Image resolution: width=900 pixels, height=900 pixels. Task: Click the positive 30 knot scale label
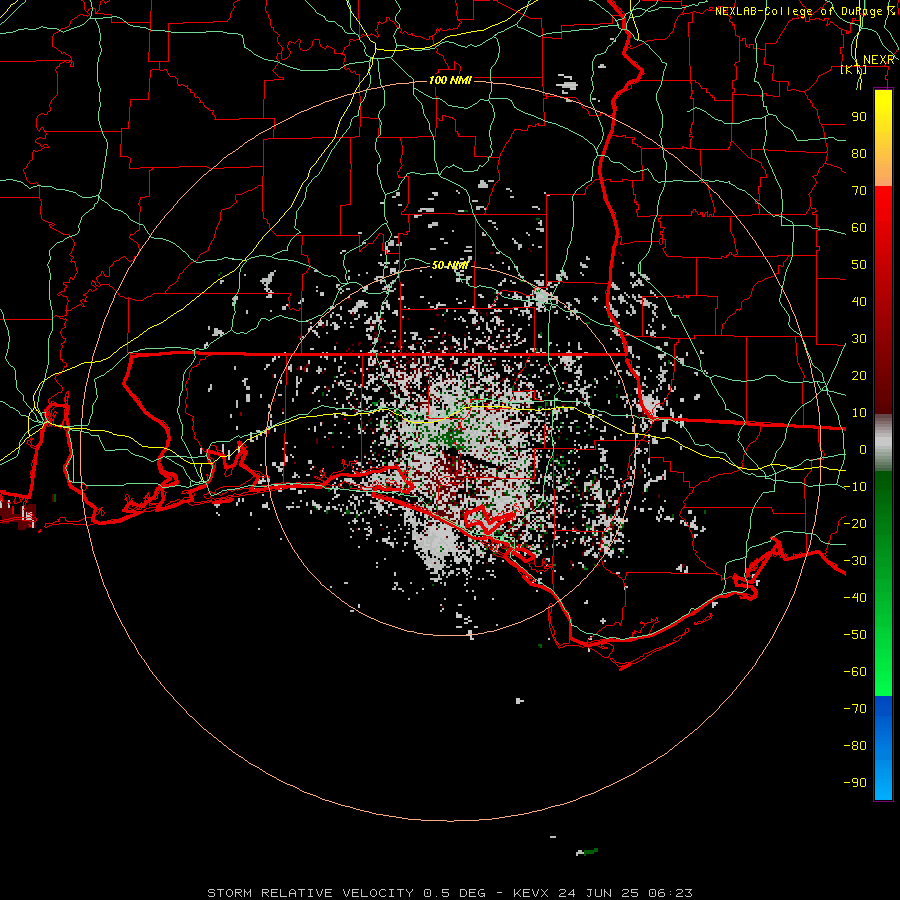pos(859,339)
